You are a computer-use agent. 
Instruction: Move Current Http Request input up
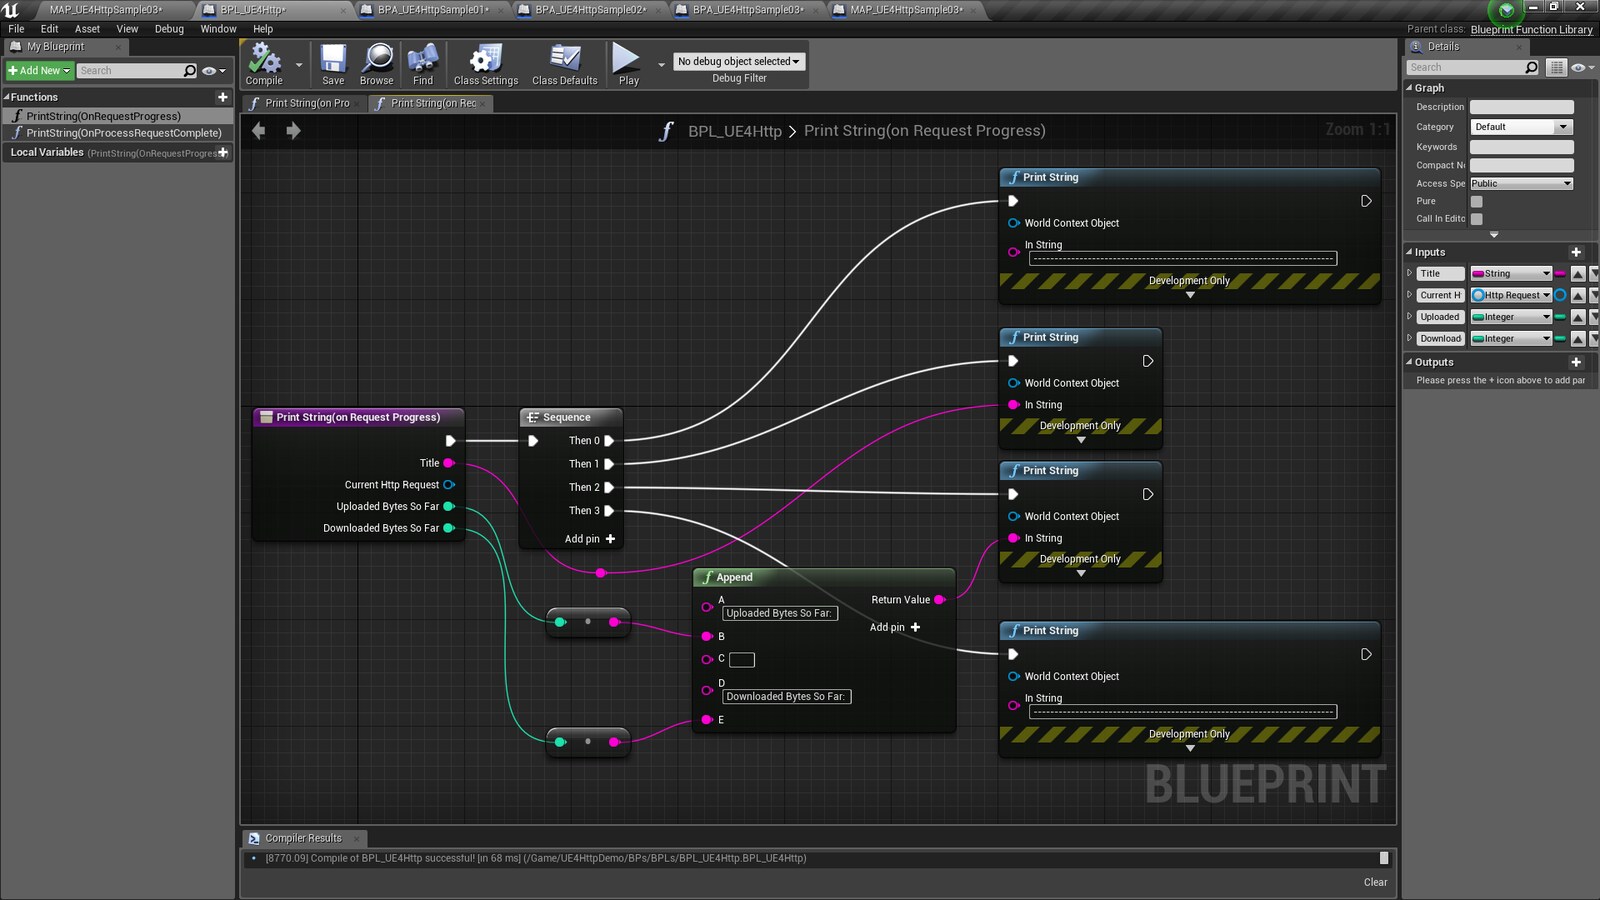1578,295
